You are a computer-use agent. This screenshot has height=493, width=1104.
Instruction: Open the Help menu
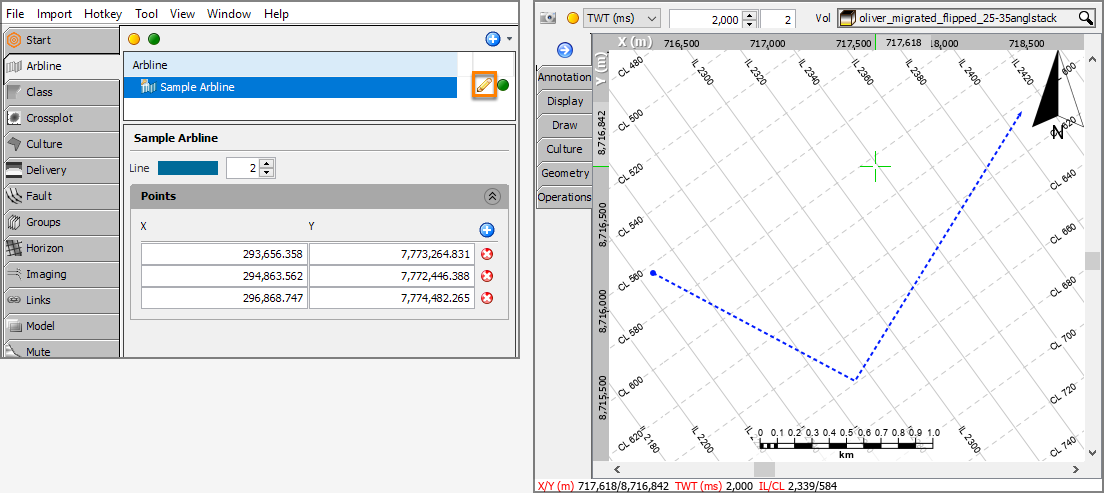[276, 13]
